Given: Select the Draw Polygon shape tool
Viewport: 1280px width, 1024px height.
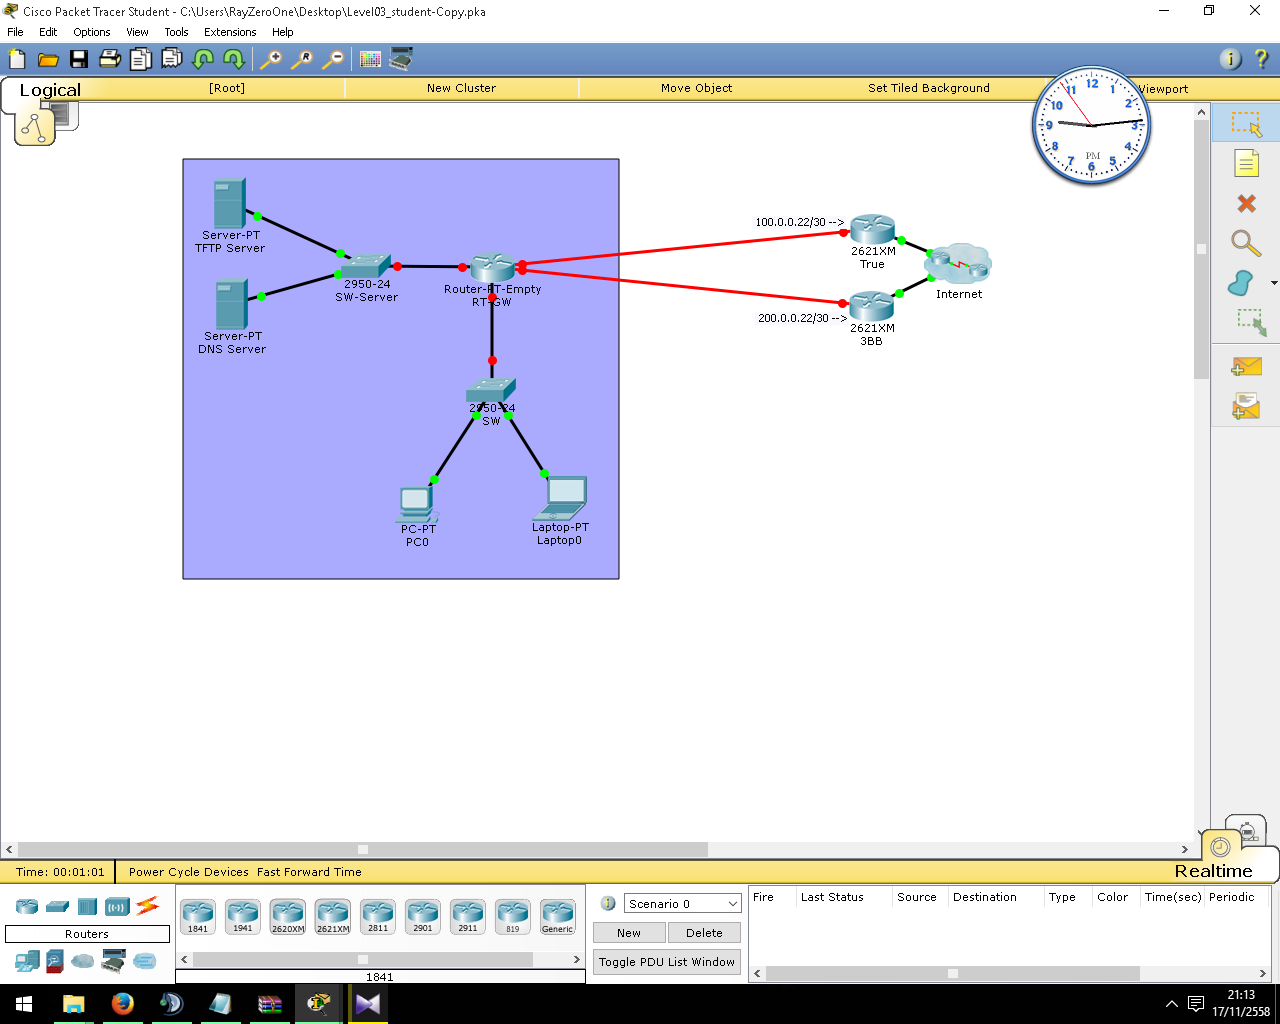Looking at the screenshot, I should pos(1241,283).
